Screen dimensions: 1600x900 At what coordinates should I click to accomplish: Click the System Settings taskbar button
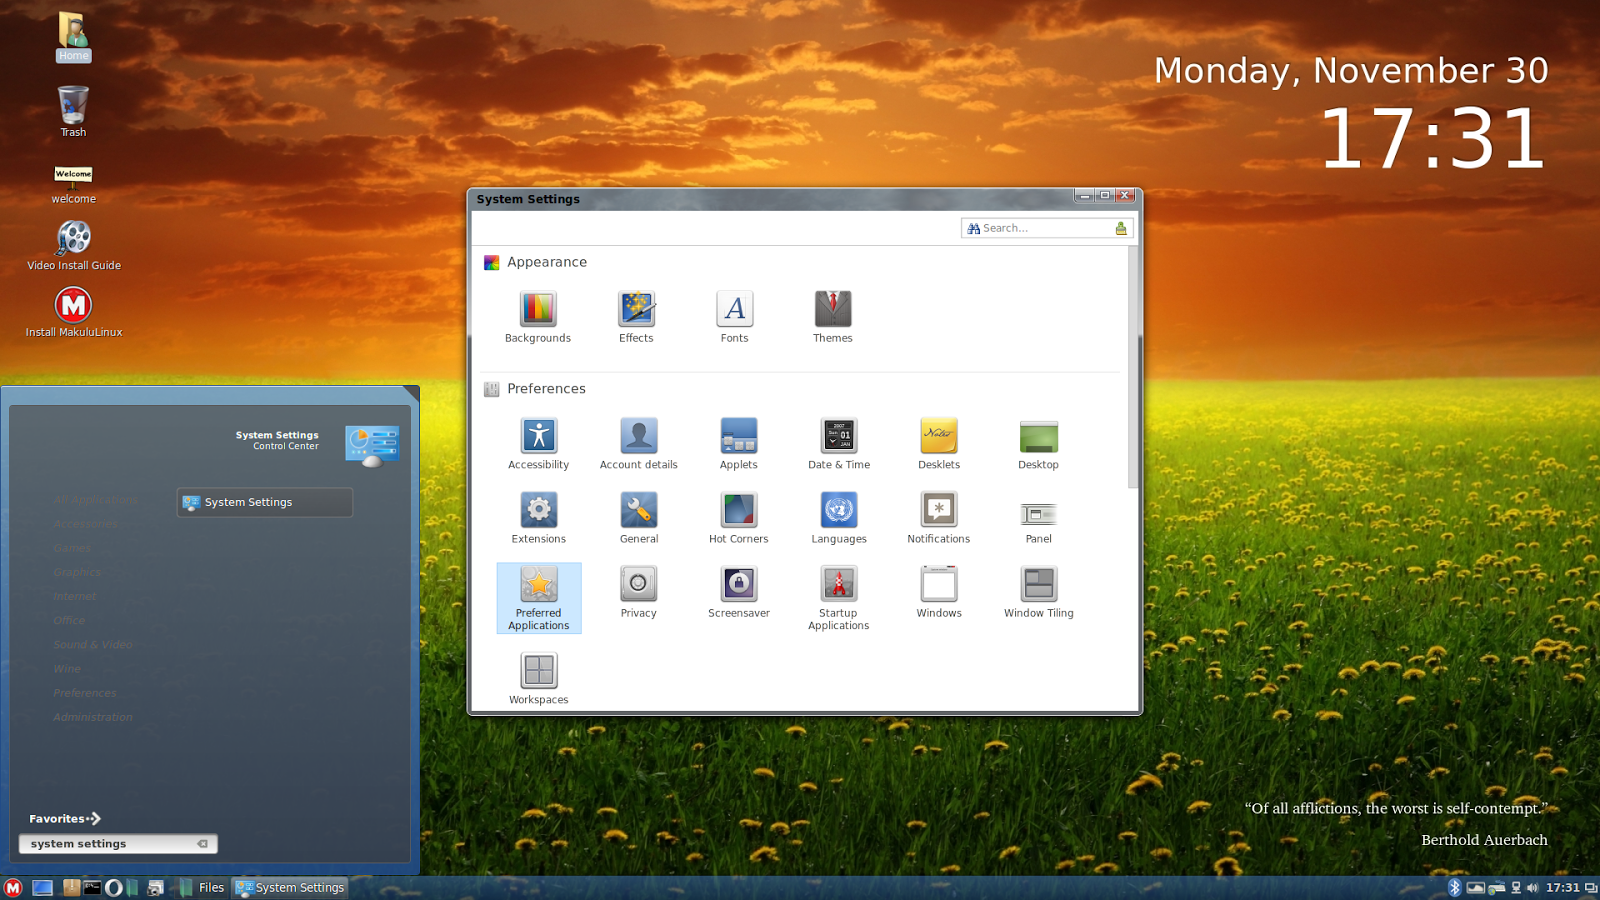[x=290, y=888]
